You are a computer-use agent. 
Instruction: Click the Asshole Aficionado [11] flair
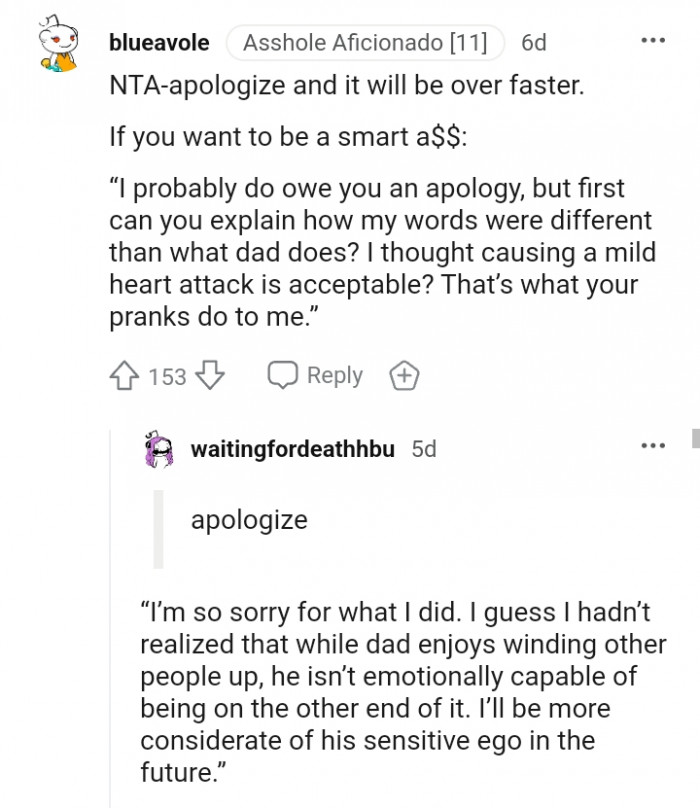click(365, 43)
